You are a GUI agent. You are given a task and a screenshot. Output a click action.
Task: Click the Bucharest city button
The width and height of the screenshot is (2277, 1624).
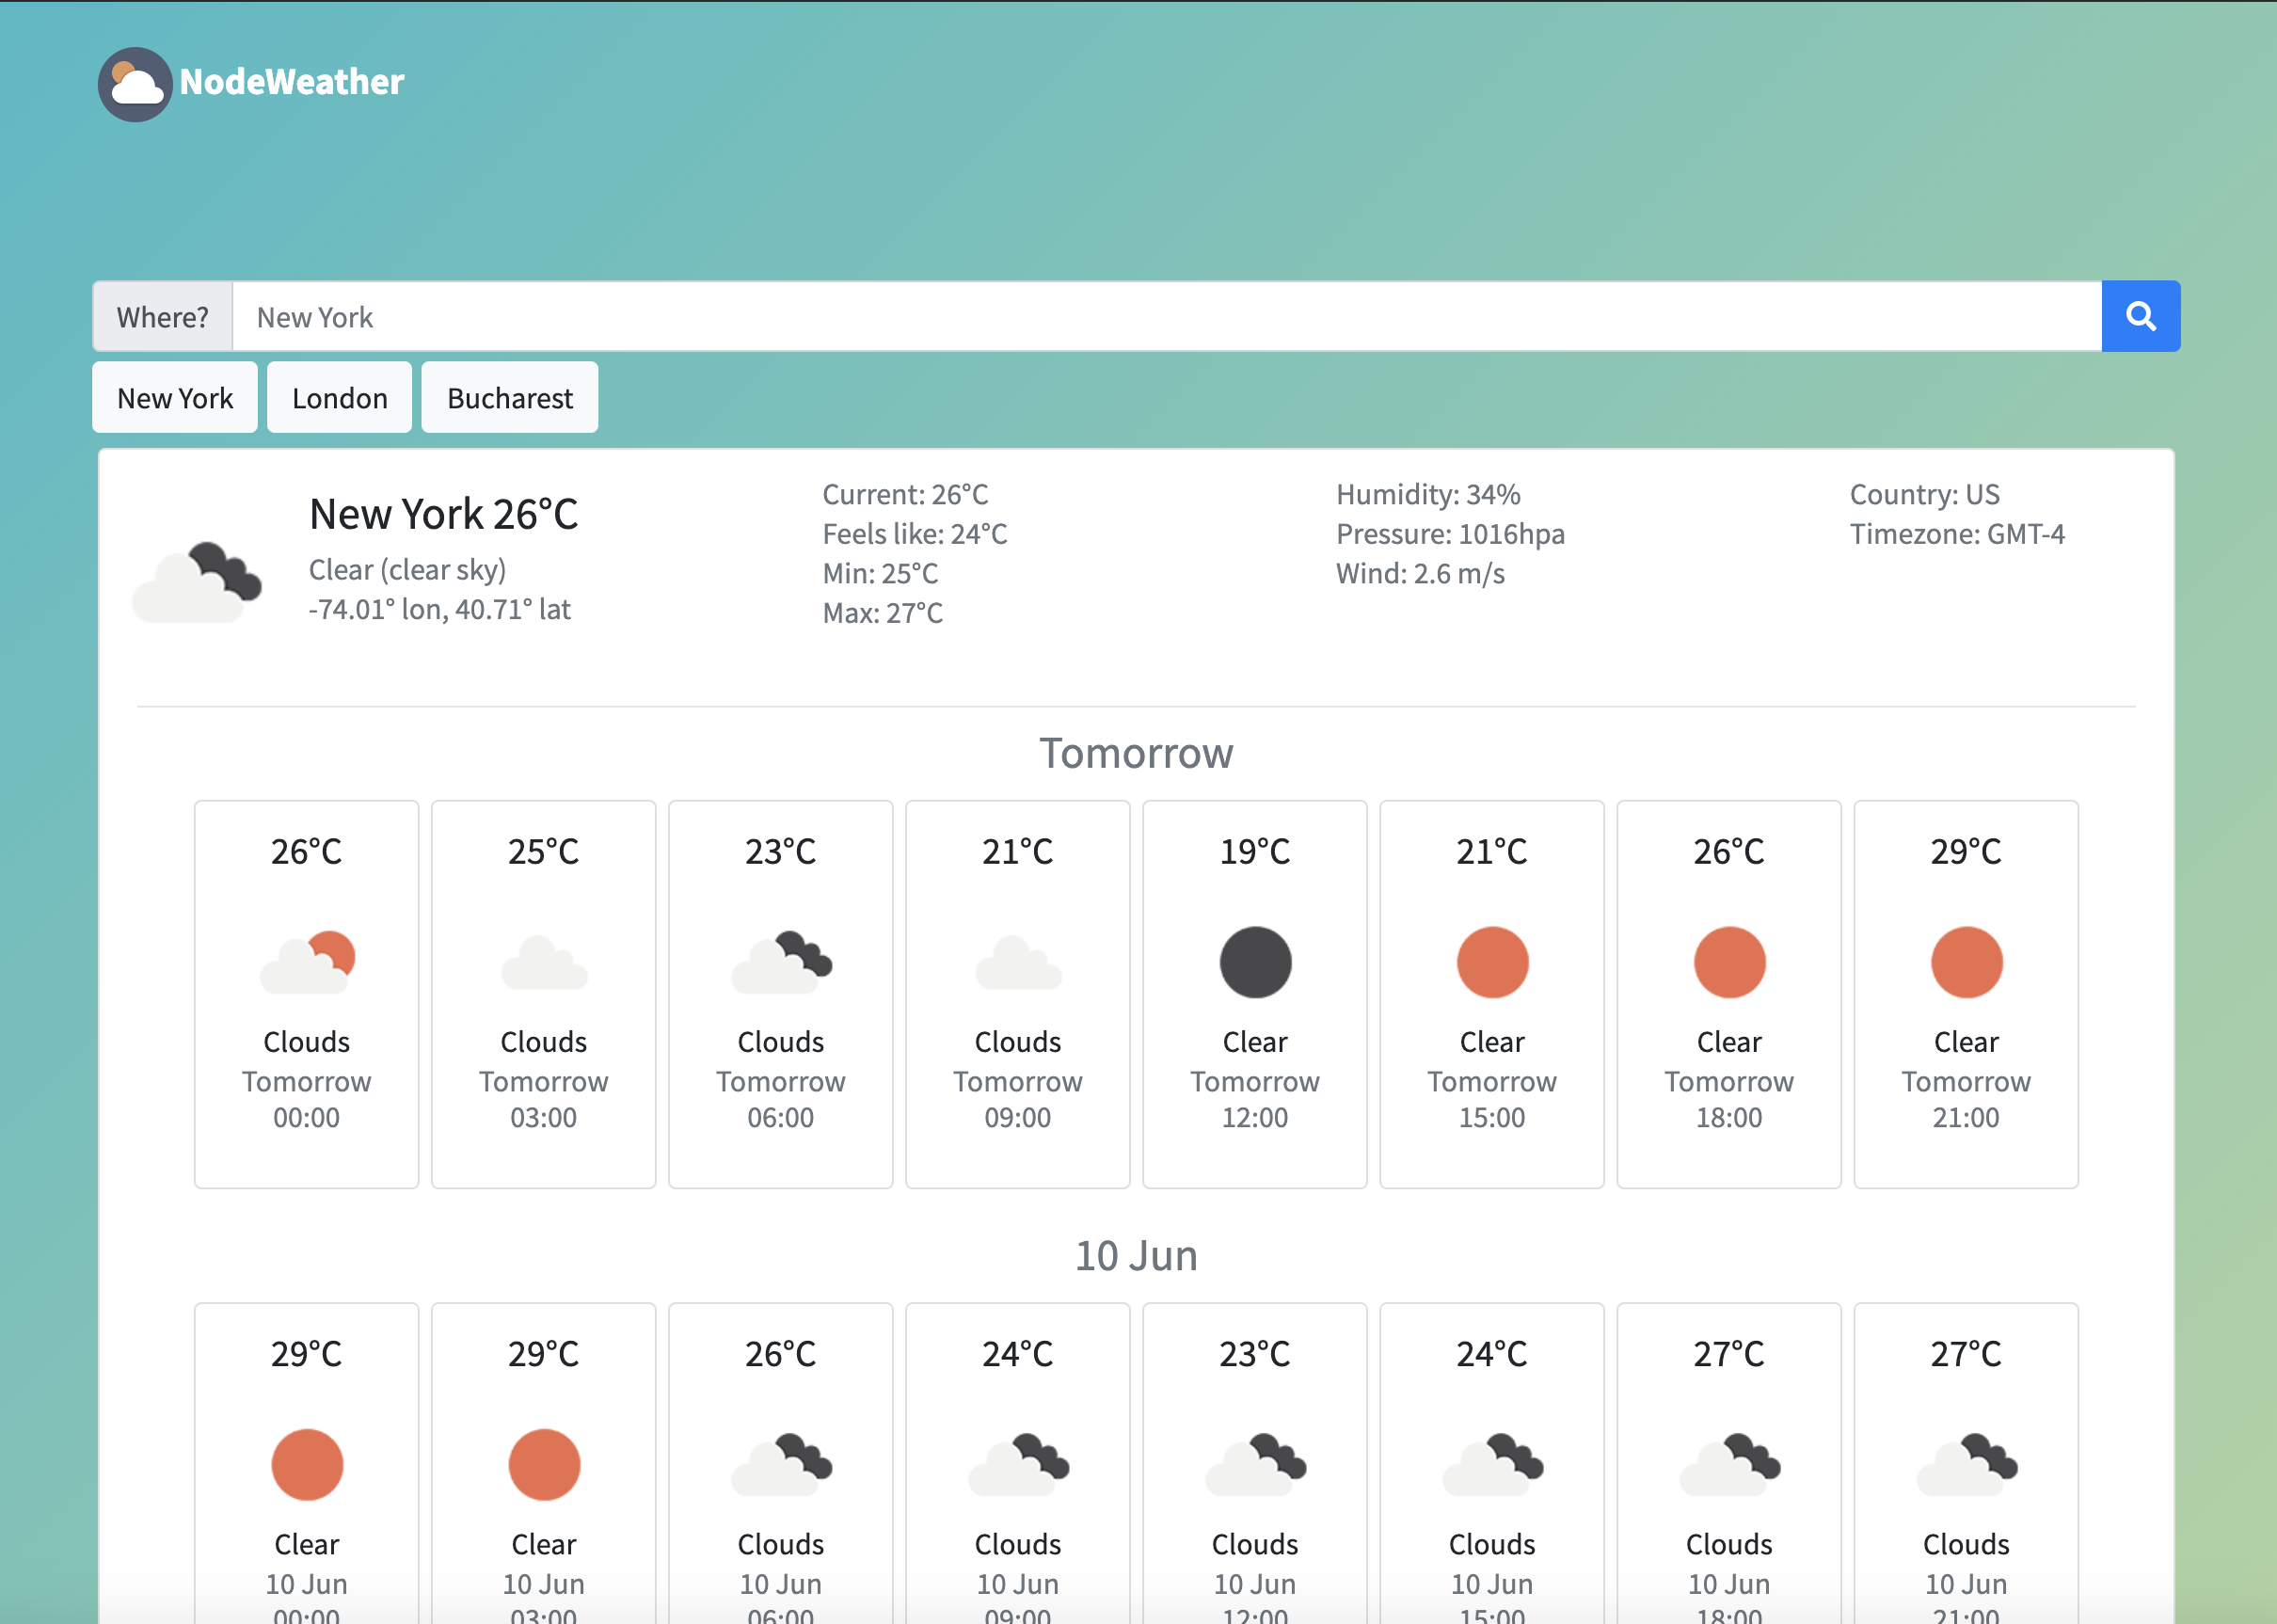pyautogui.click(x=510, y=397)
